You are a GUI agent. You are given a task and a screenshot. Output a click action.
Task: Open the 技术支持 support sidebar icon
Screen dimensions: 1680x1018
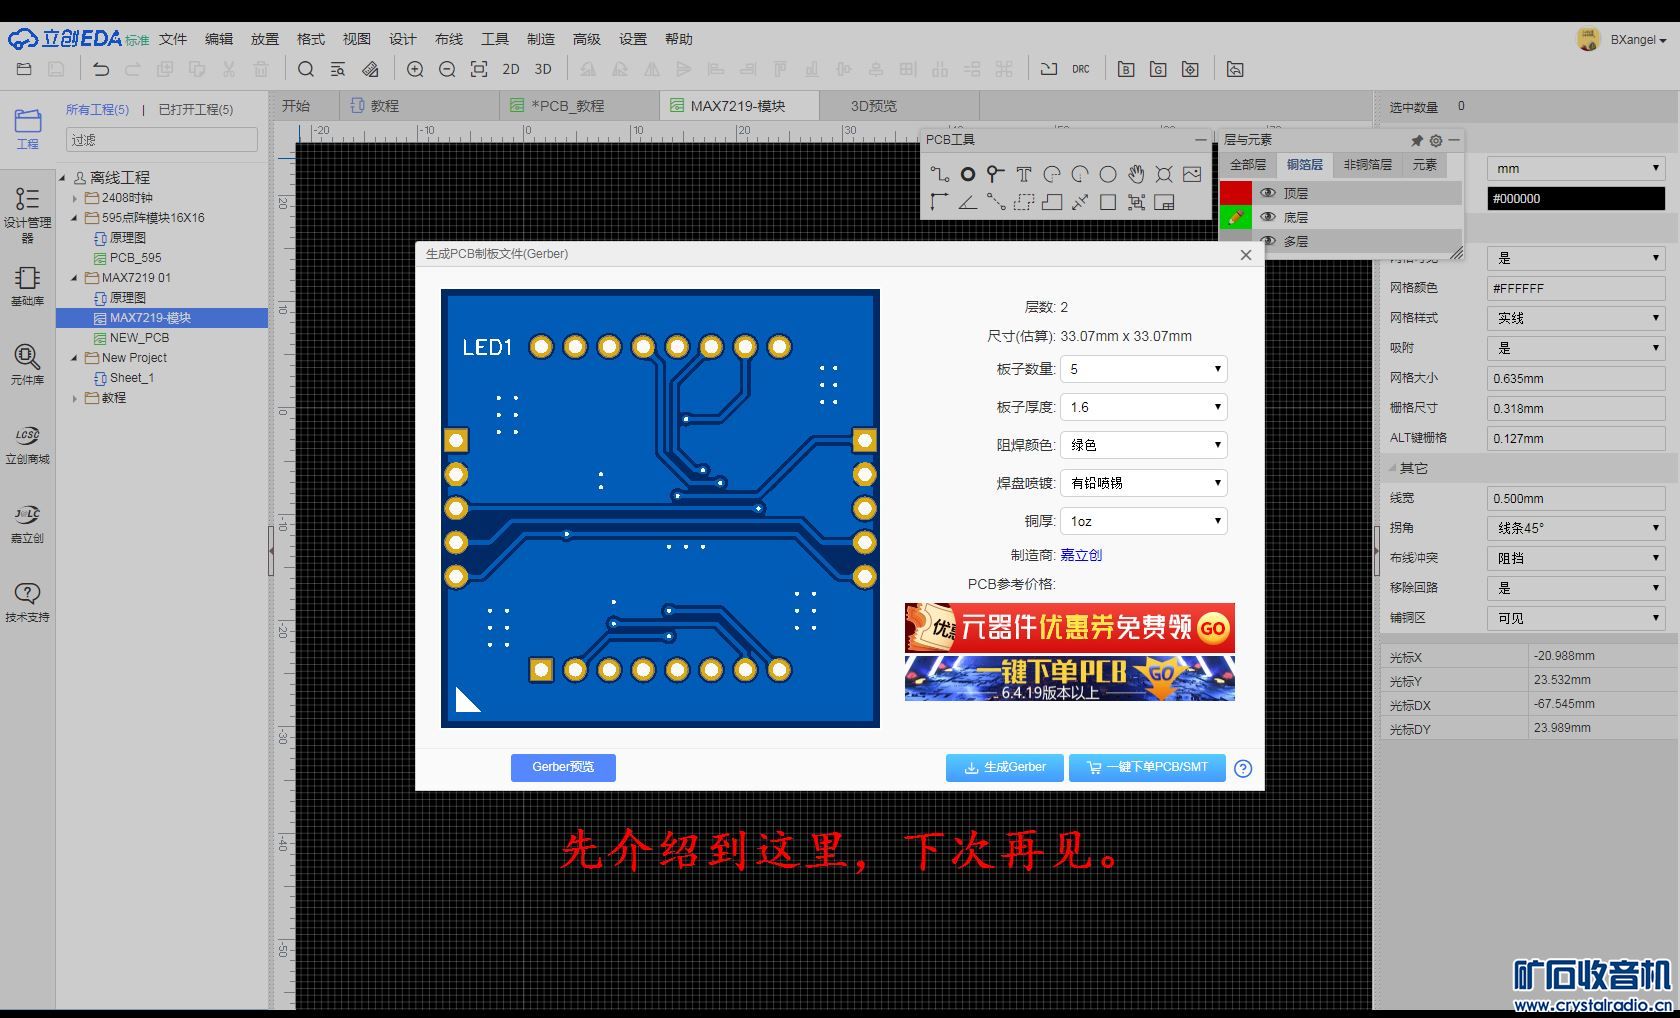pyautogui.click(x=27, y=603)
